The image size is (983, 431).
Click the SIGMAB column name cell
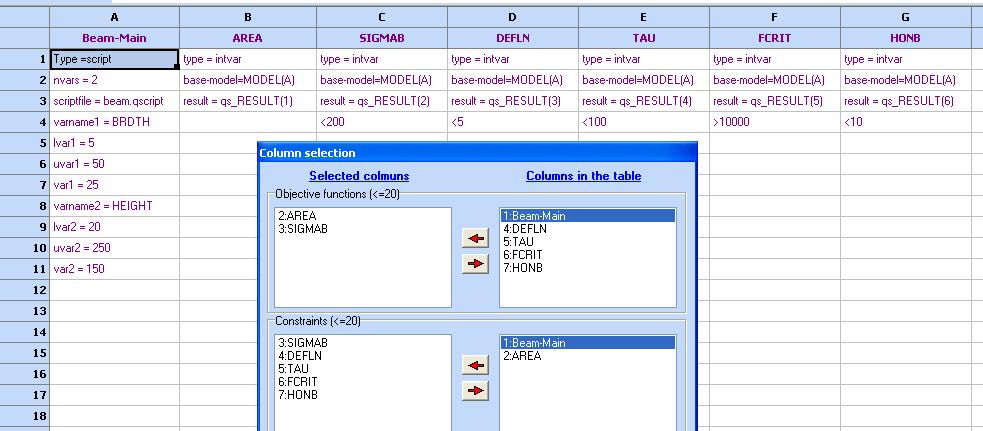click(x=381, y=37)
